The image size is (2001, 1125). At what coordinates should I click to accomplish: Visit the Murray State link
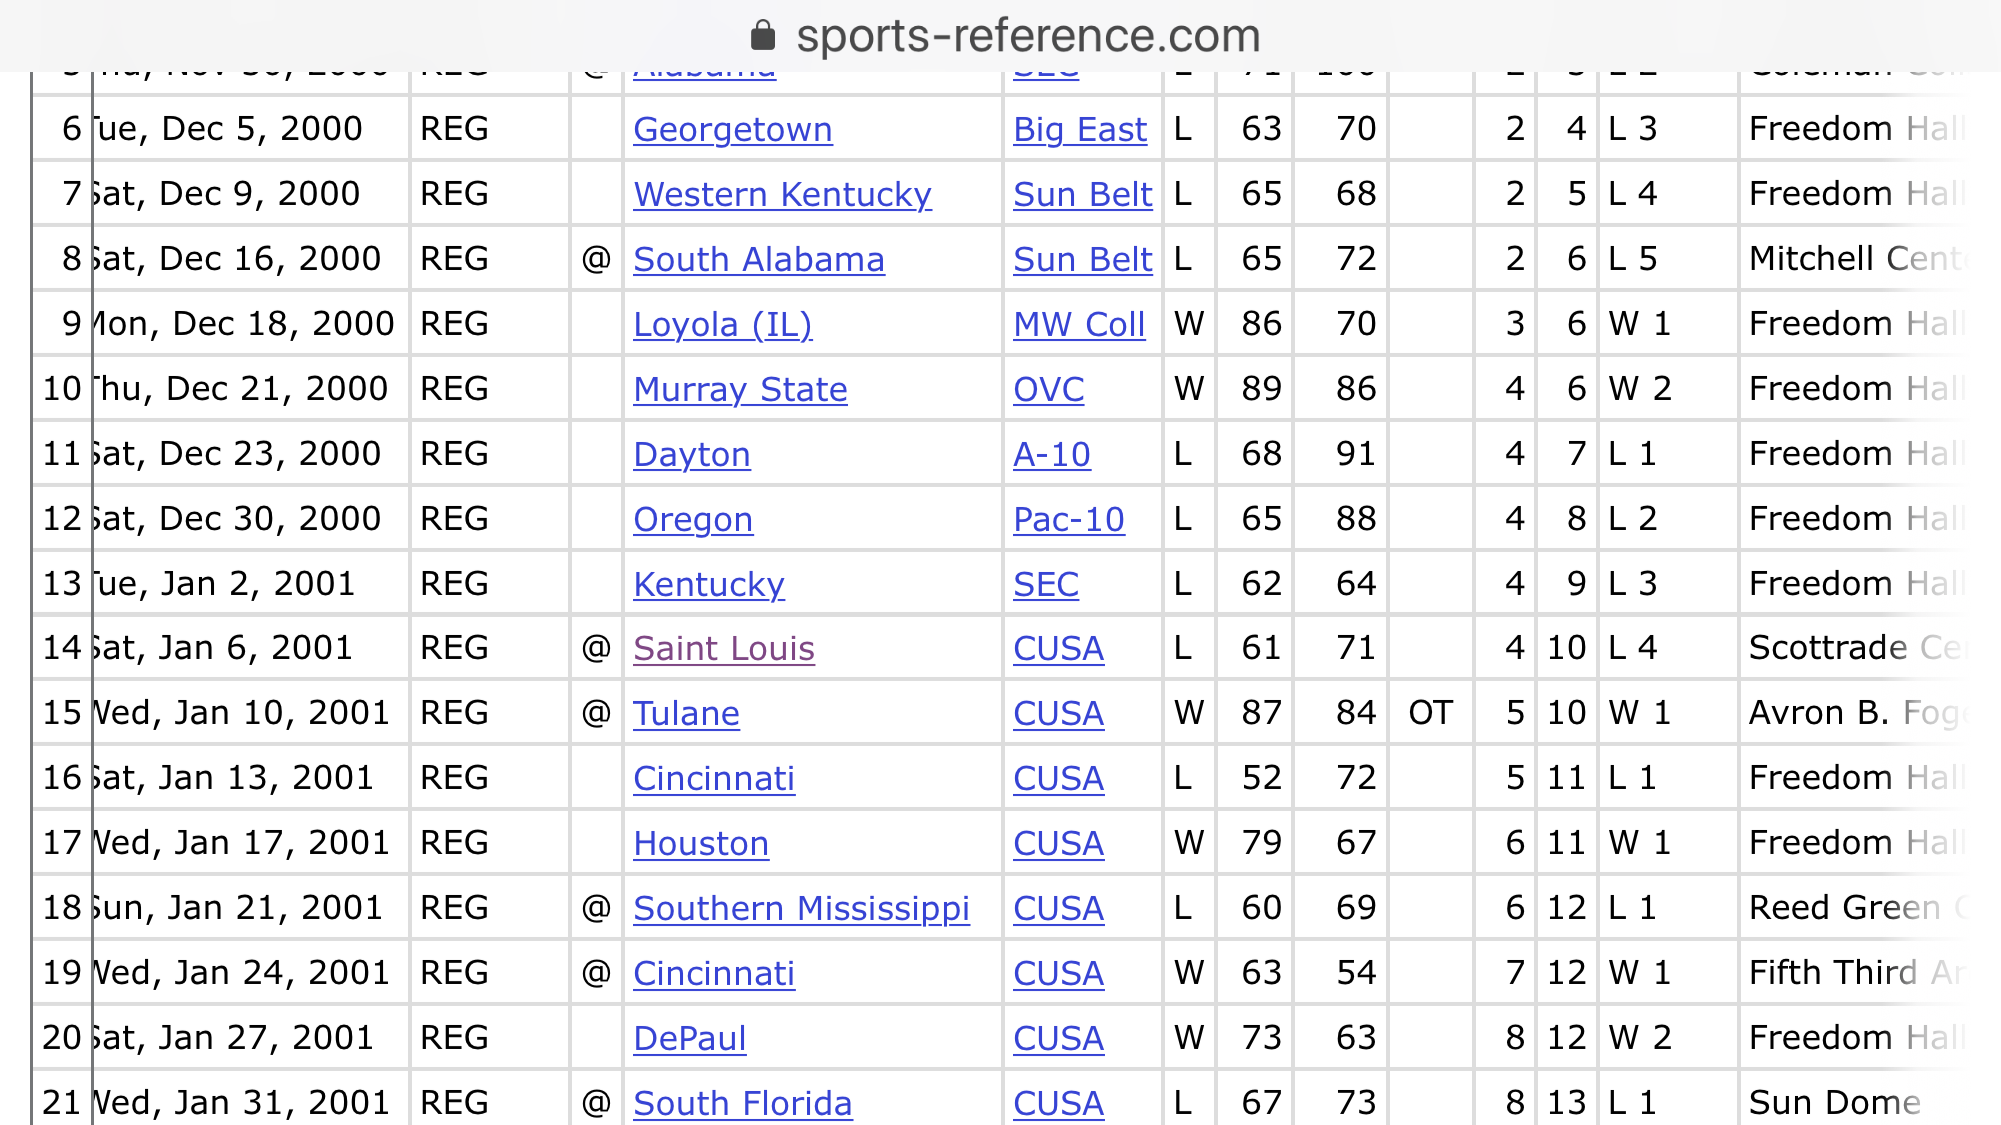741,389
